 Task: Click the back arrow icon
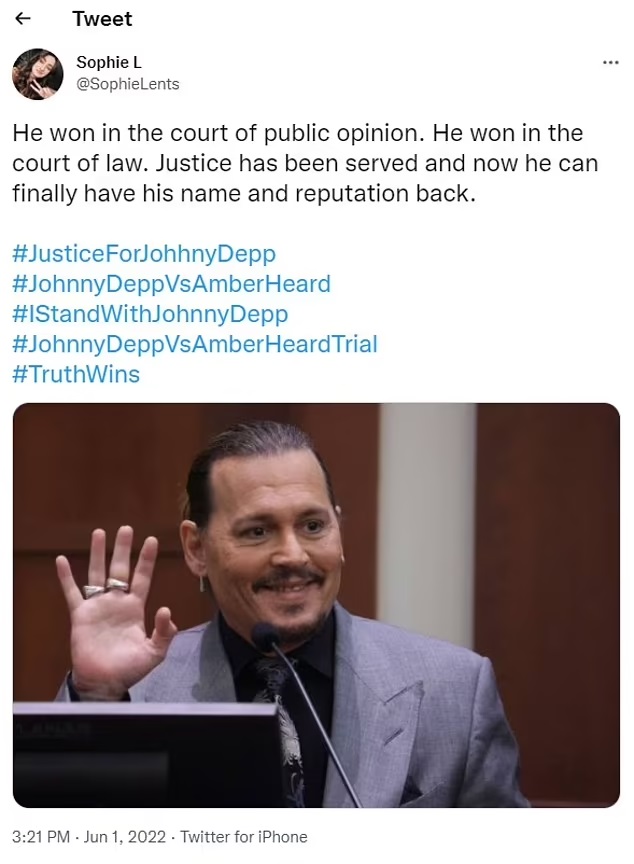23,19
